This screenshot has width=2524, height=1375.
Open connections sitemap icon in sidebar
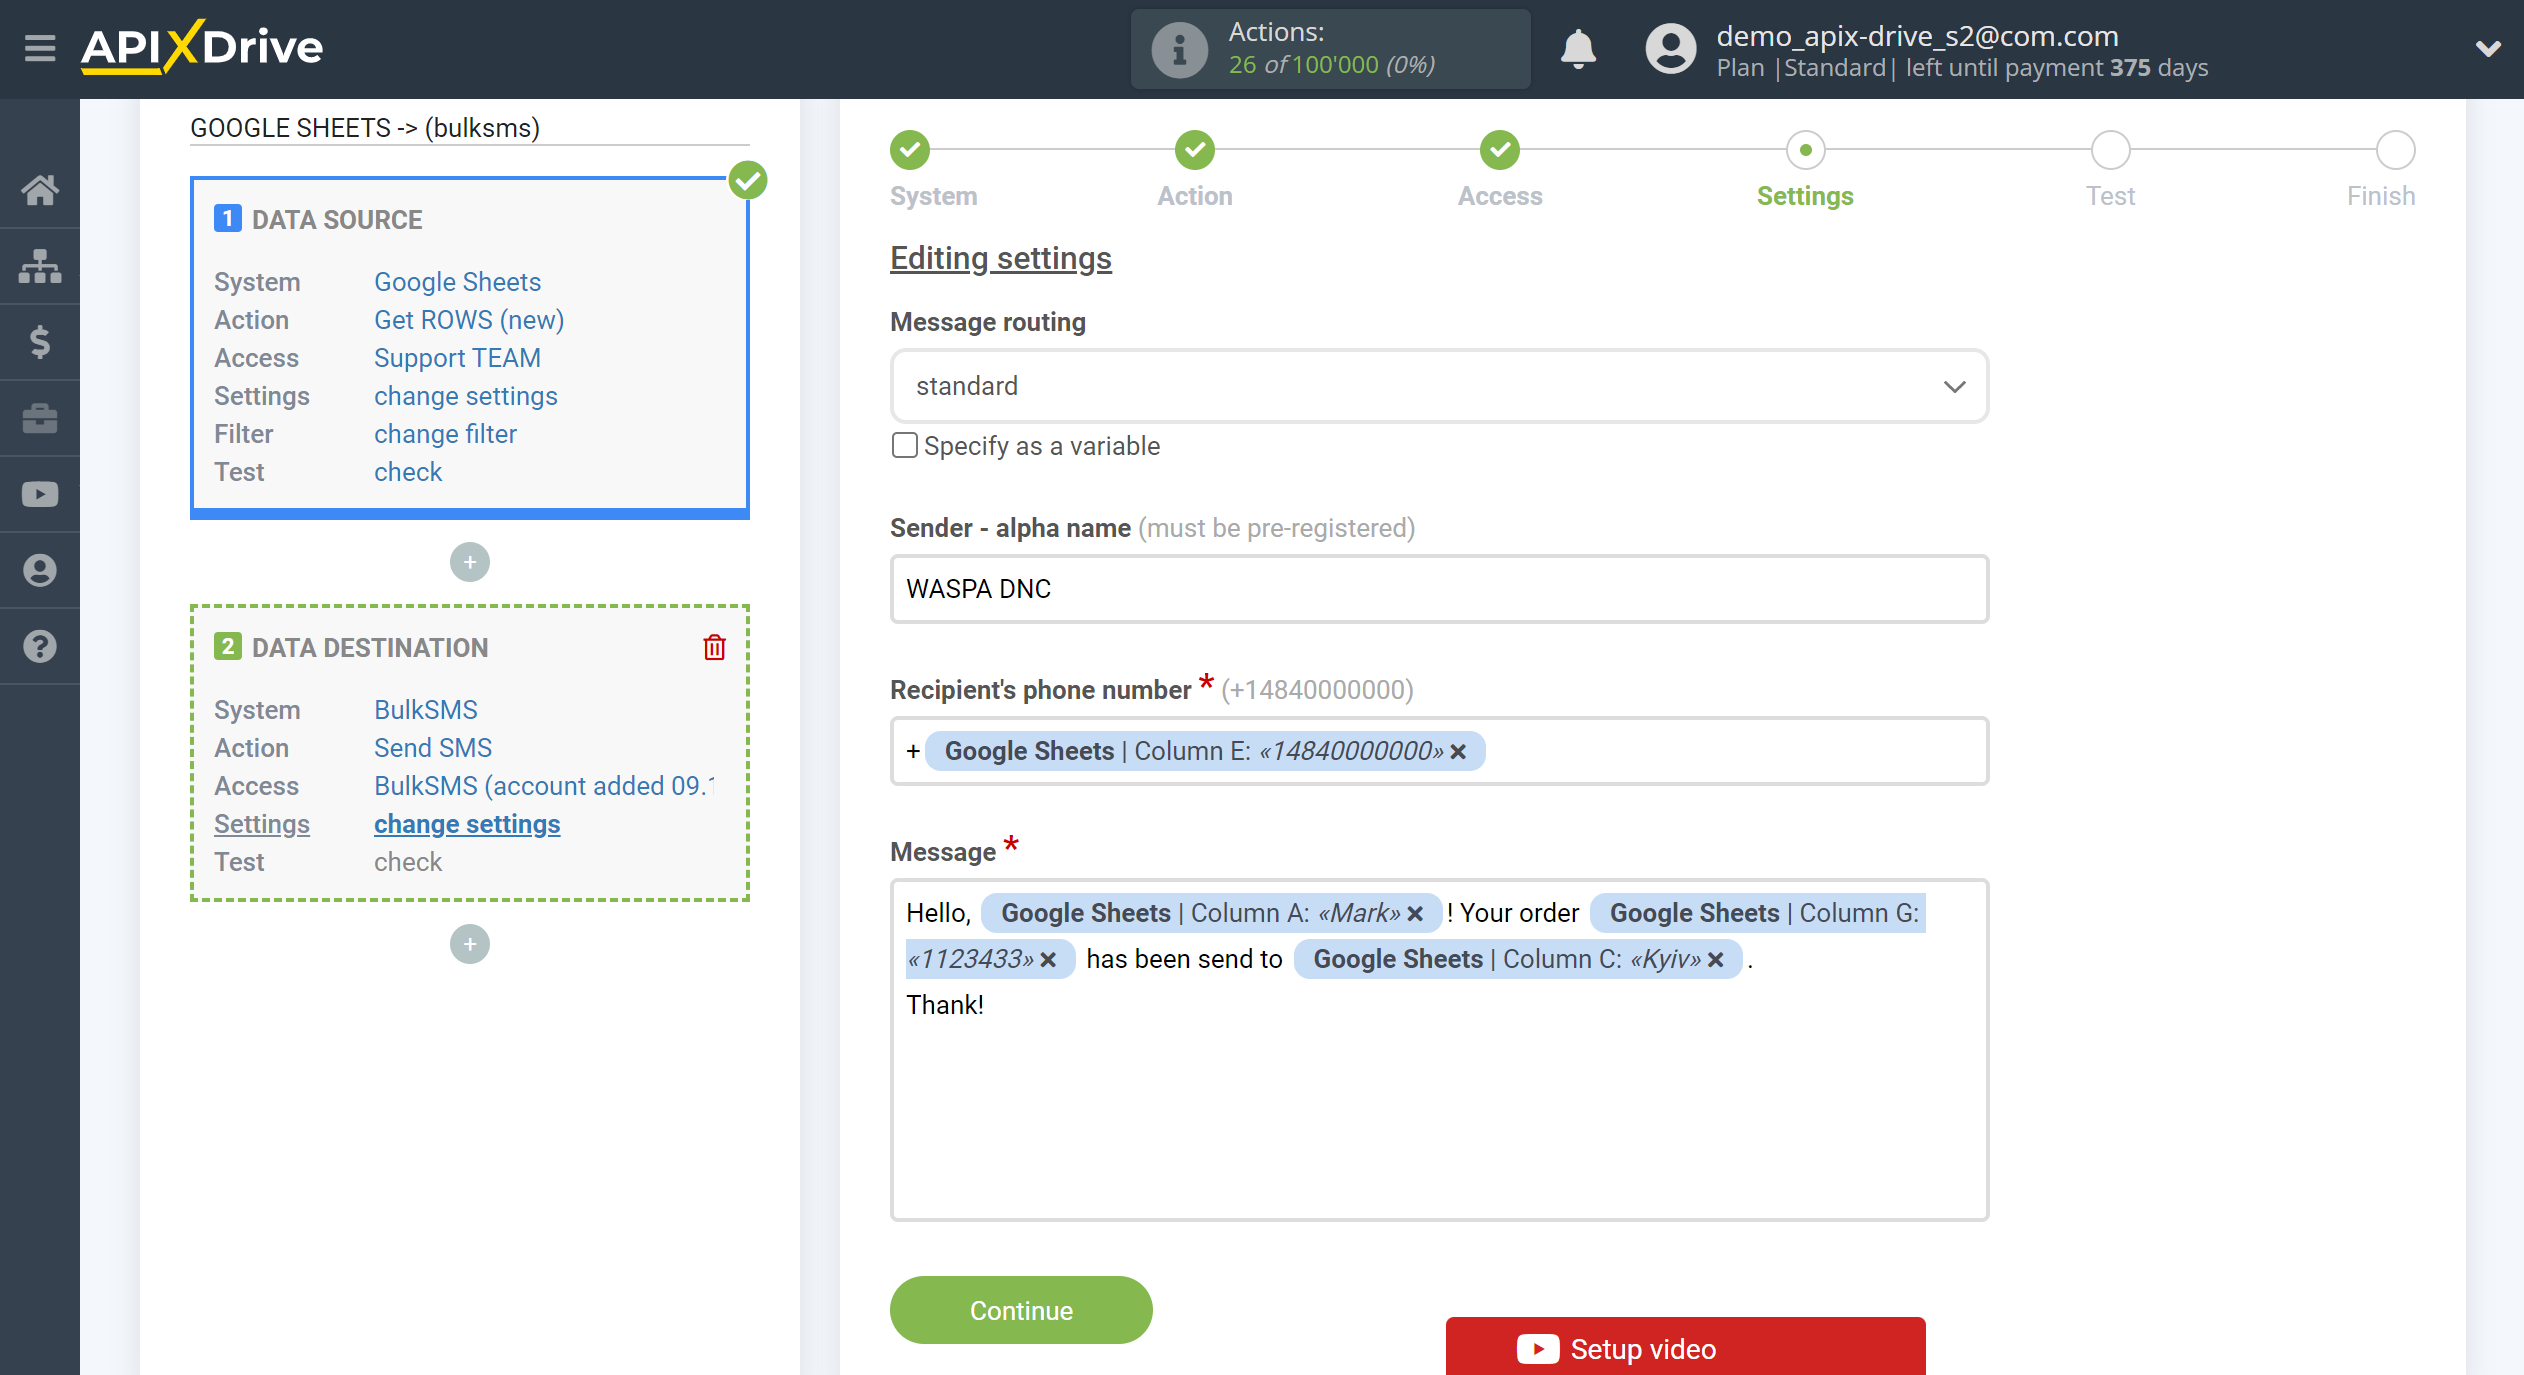(x=40, y=265)
